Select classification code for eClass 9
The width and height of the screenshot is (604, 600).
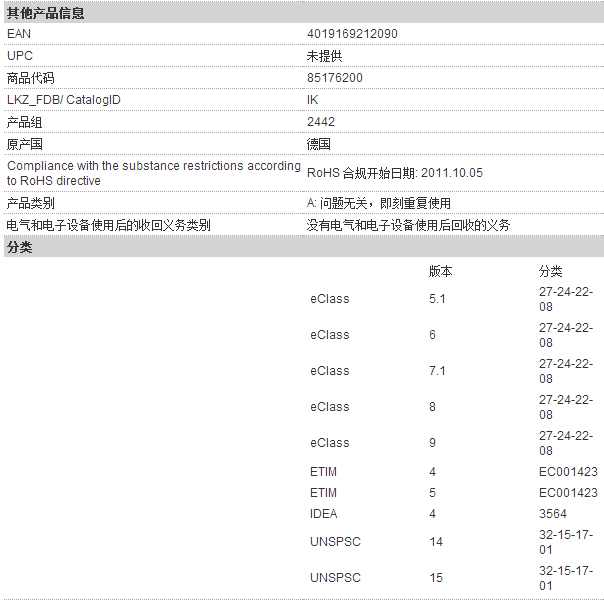pos(566,443)
